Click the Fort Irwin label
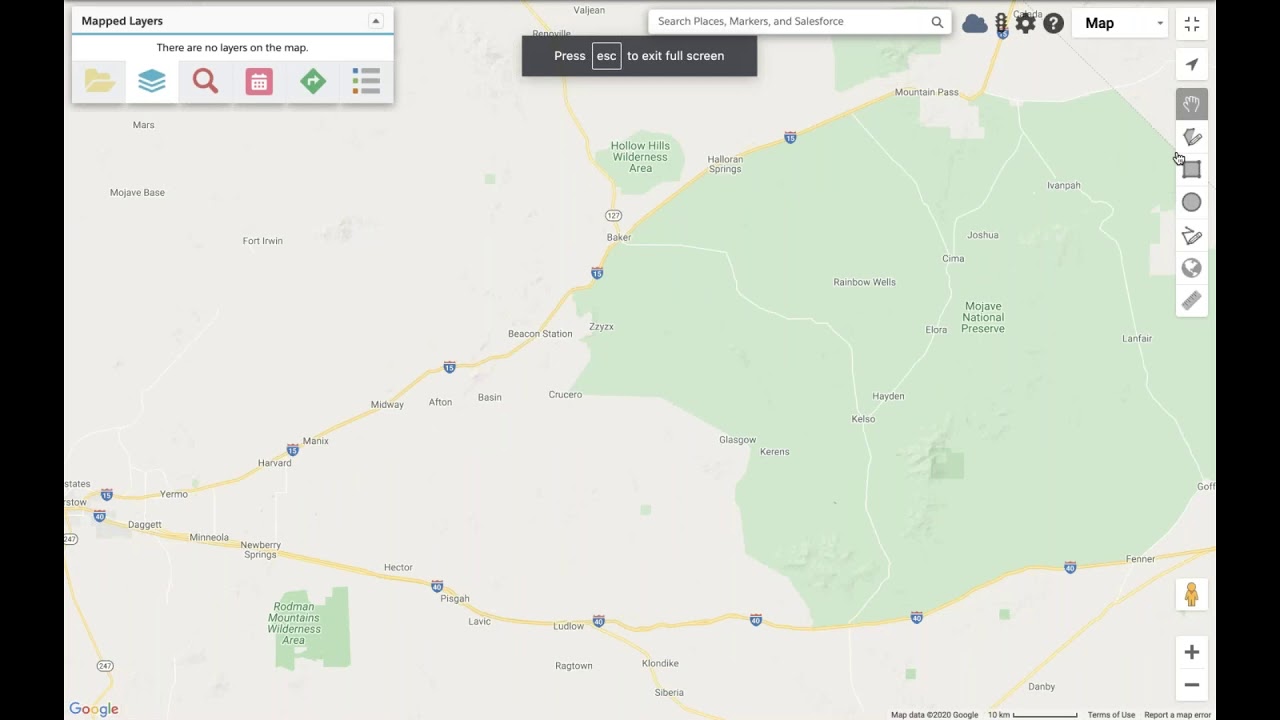Viewport: 1280px width, 720px height. pos(263,241)
